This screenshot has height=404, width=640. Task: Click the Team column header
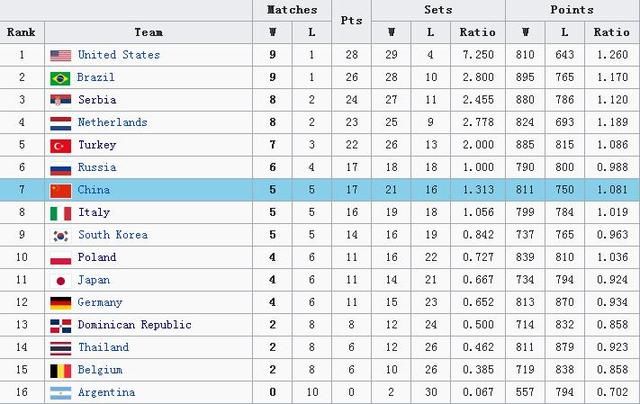[x=148, y=32]
